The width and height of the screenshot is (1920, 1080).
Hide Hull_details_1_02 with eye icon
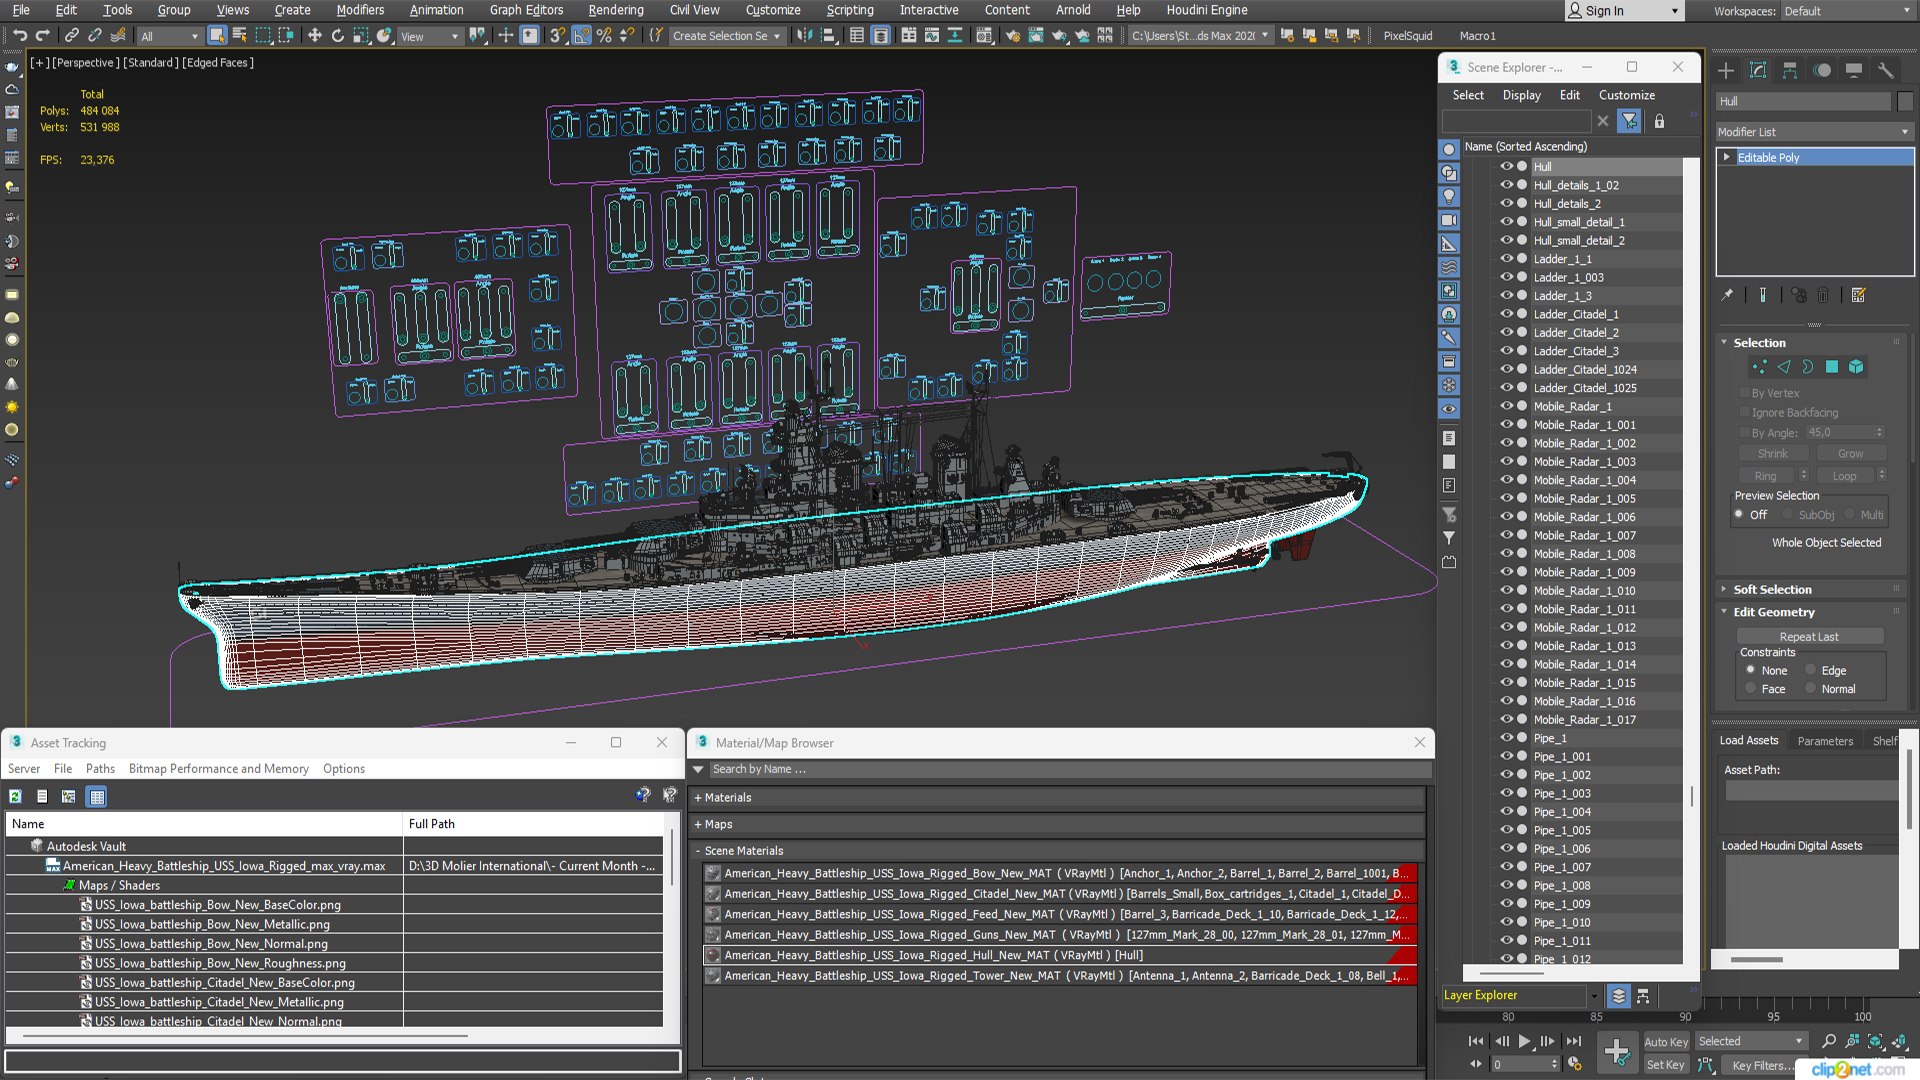coord(1506,185)
